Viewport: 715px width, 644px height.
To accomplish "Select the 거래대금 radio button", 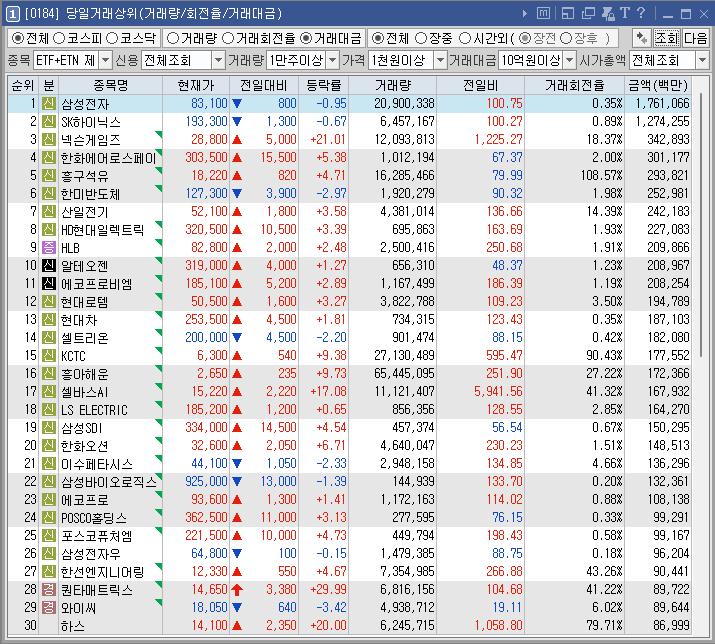I will pyautogui.click(x=306, y=38).
